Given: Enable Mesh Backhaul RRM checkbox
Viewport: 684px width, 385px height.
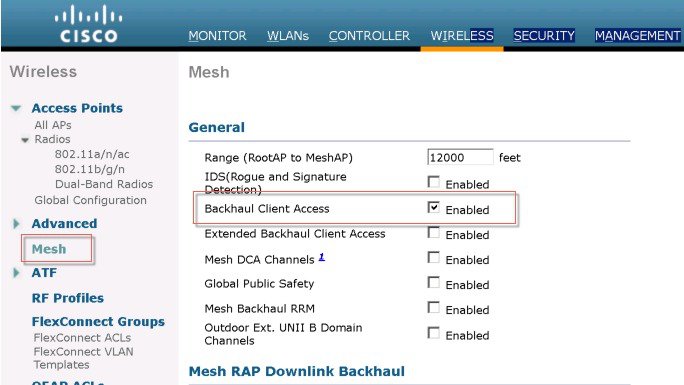Looking at the screenshot, I should pos(433,307).
